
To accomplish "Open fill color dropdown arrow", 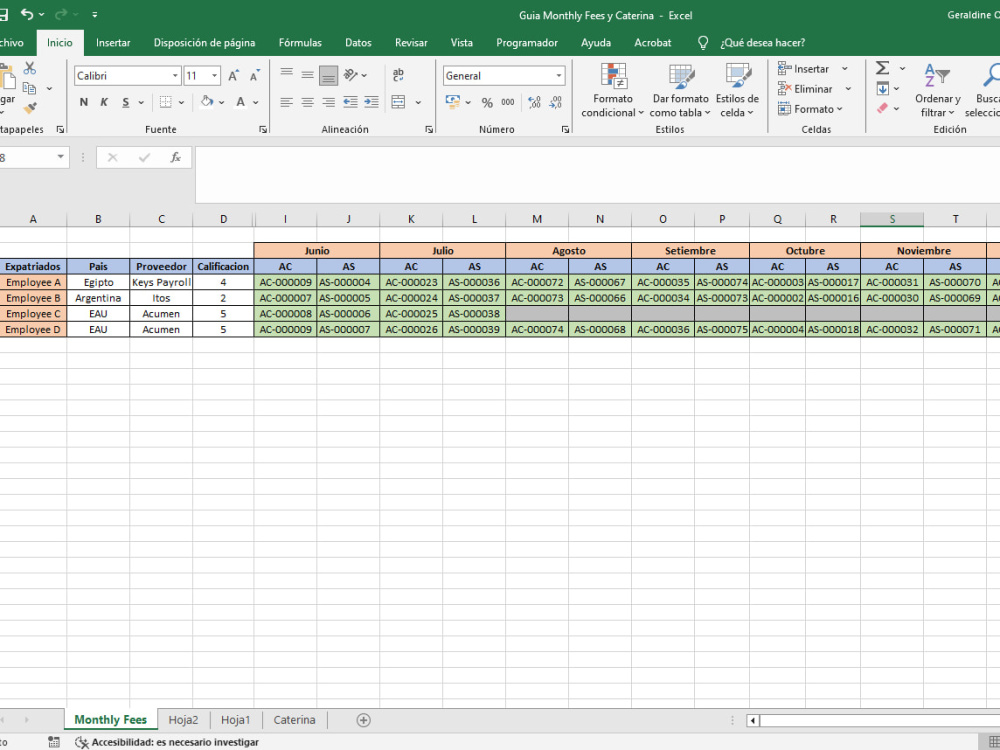I will click(x=221, y=102).
